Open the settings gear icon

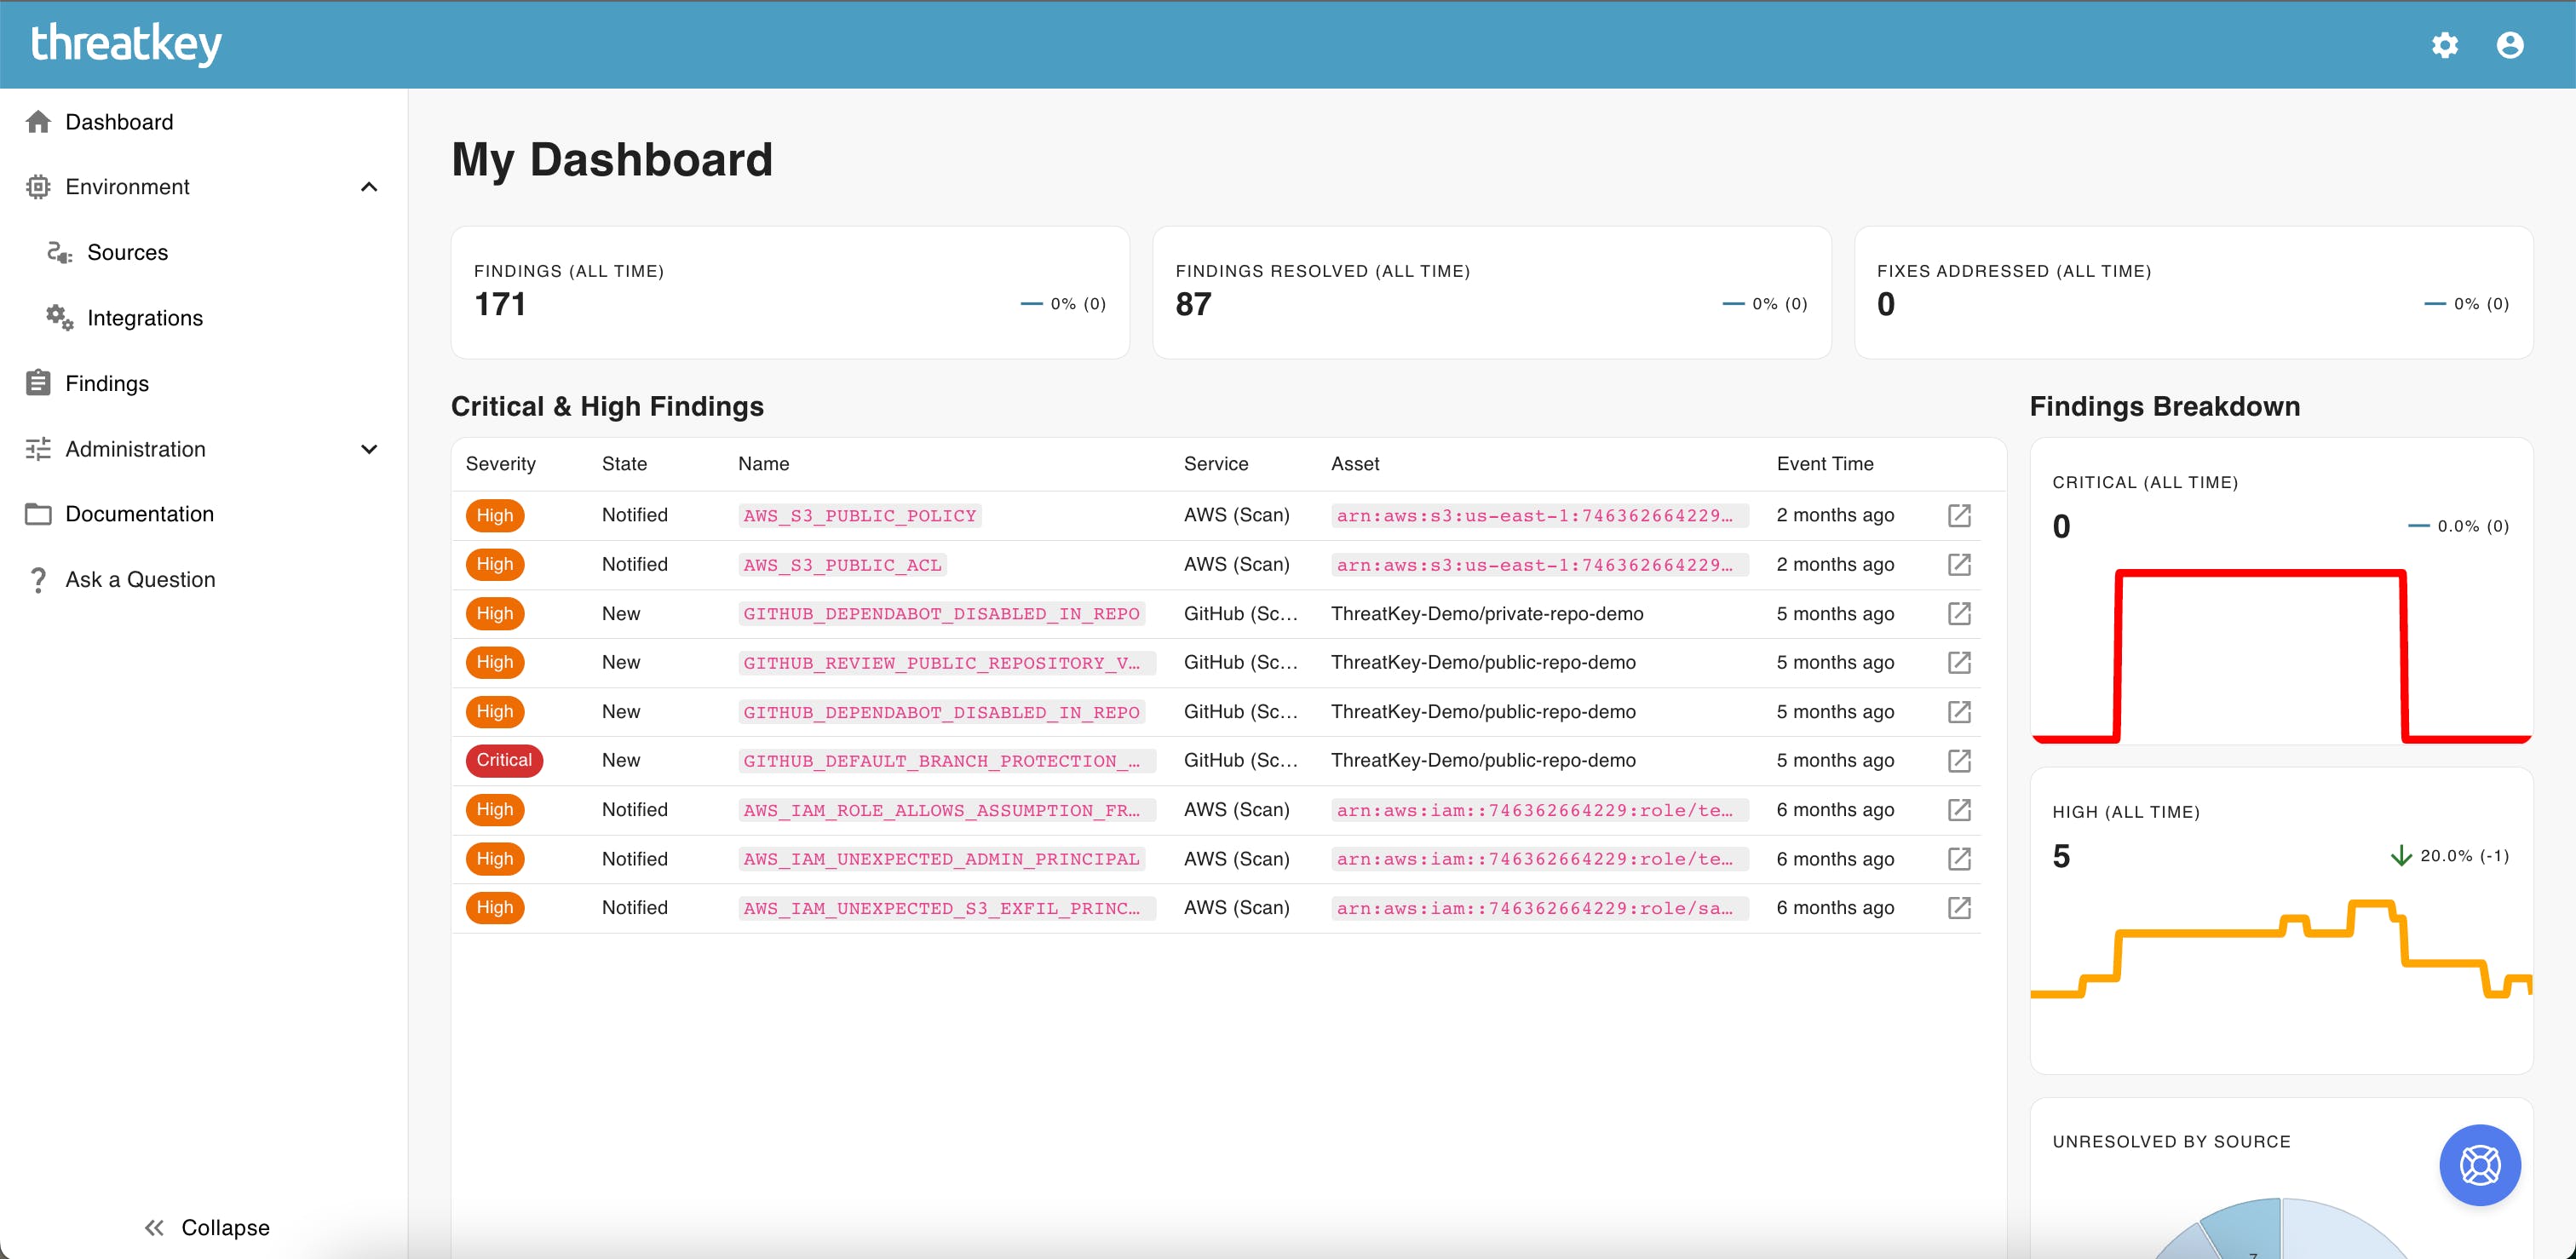(2444, 45)
